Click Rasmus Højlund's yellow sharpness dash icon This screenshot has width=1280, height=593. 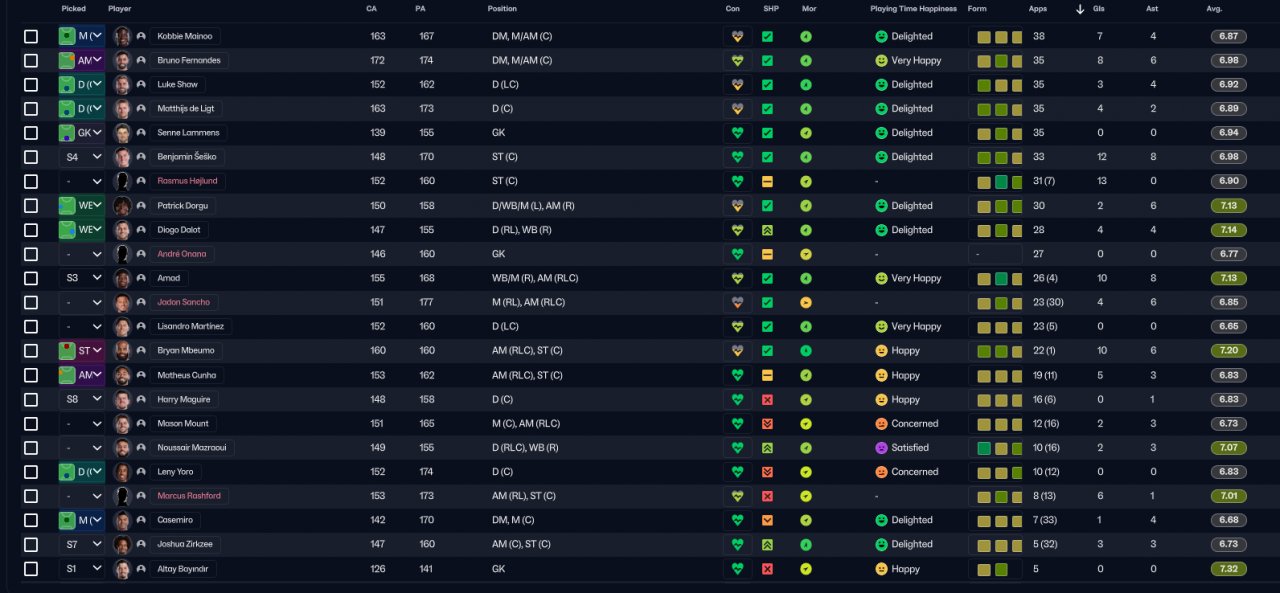767,181
